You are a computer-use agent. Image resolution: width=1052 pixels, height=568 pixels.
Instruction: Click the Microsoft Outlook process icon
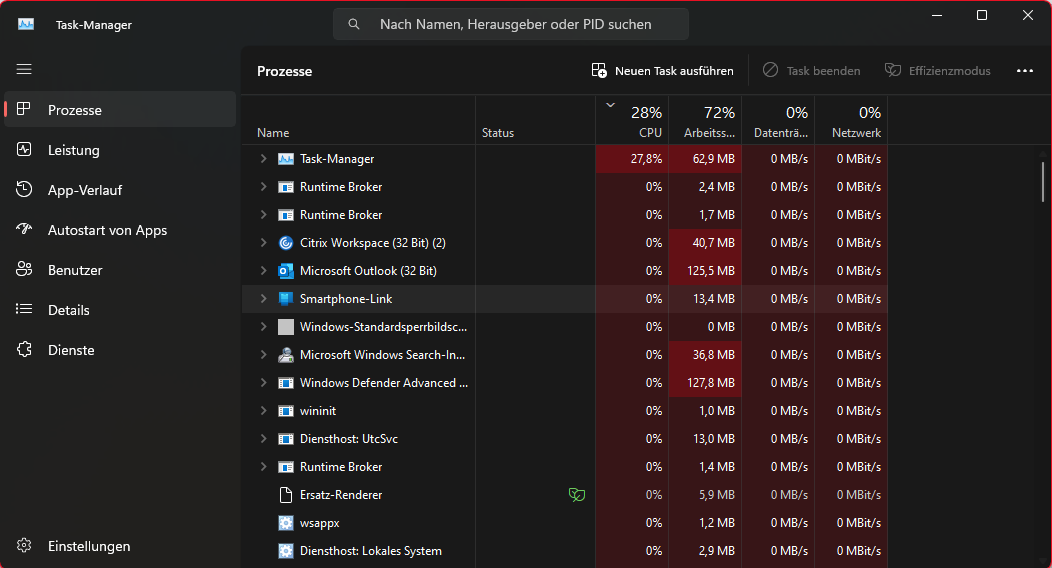[x=286, y=271]
